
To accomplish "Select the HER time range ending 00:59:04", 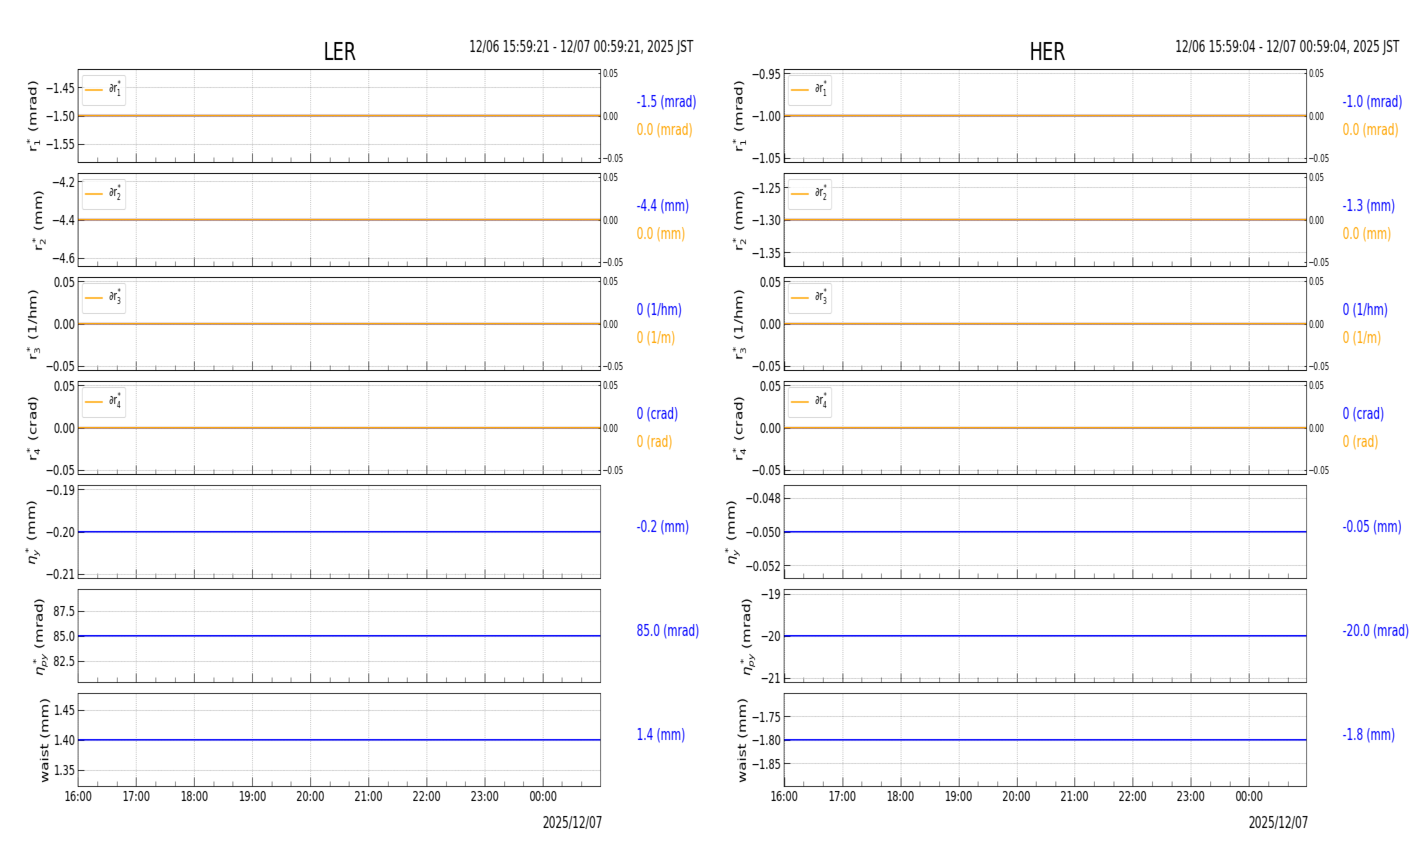I will point(1287,47).
